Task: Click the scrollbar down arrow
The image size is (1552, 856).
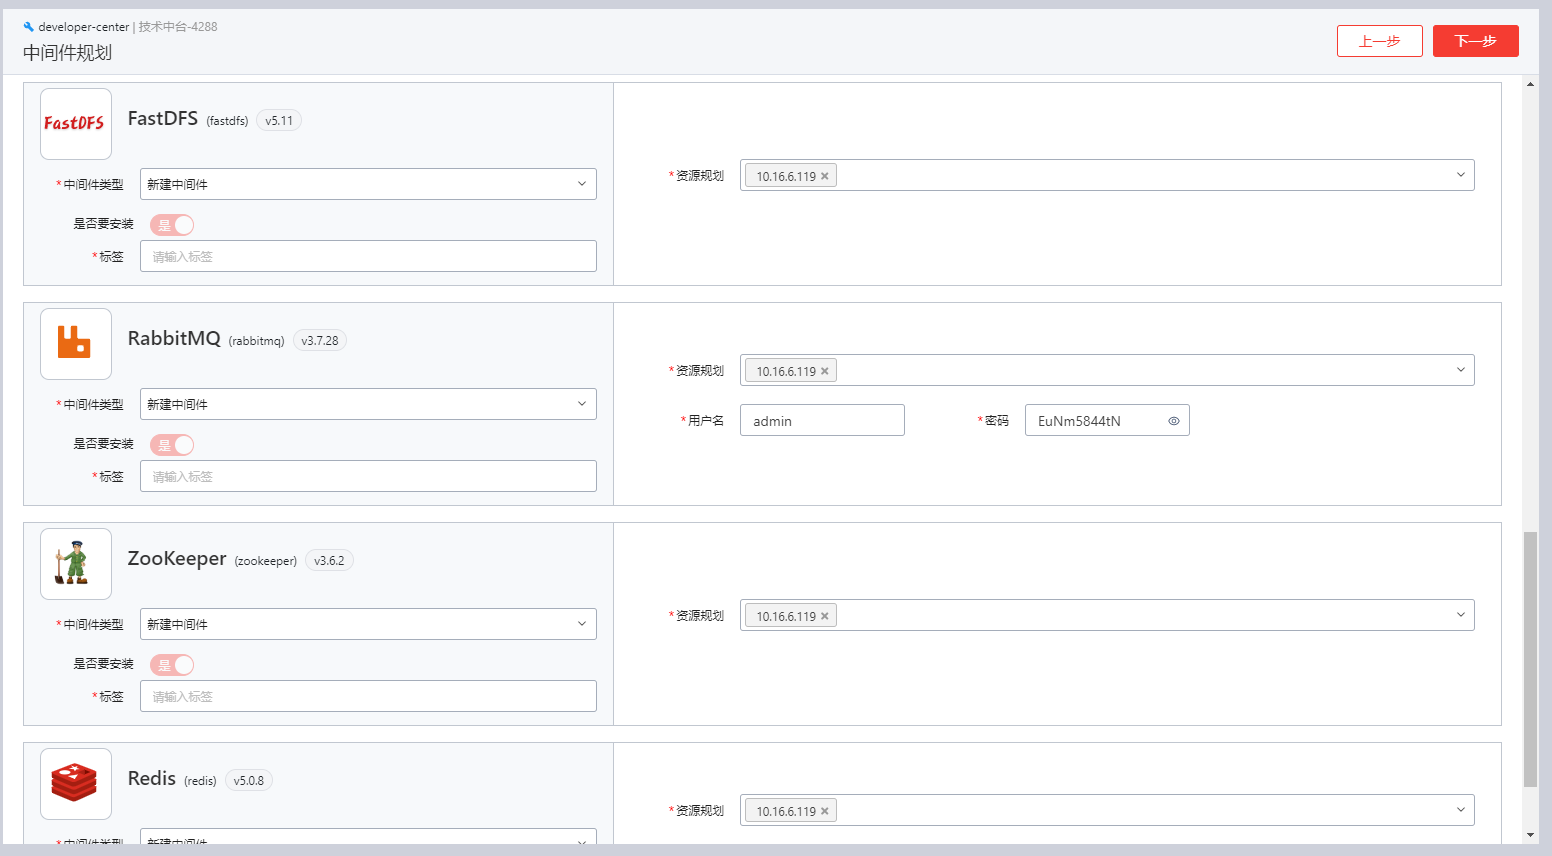Action: pyautogui.click(x=1530, y=835)
